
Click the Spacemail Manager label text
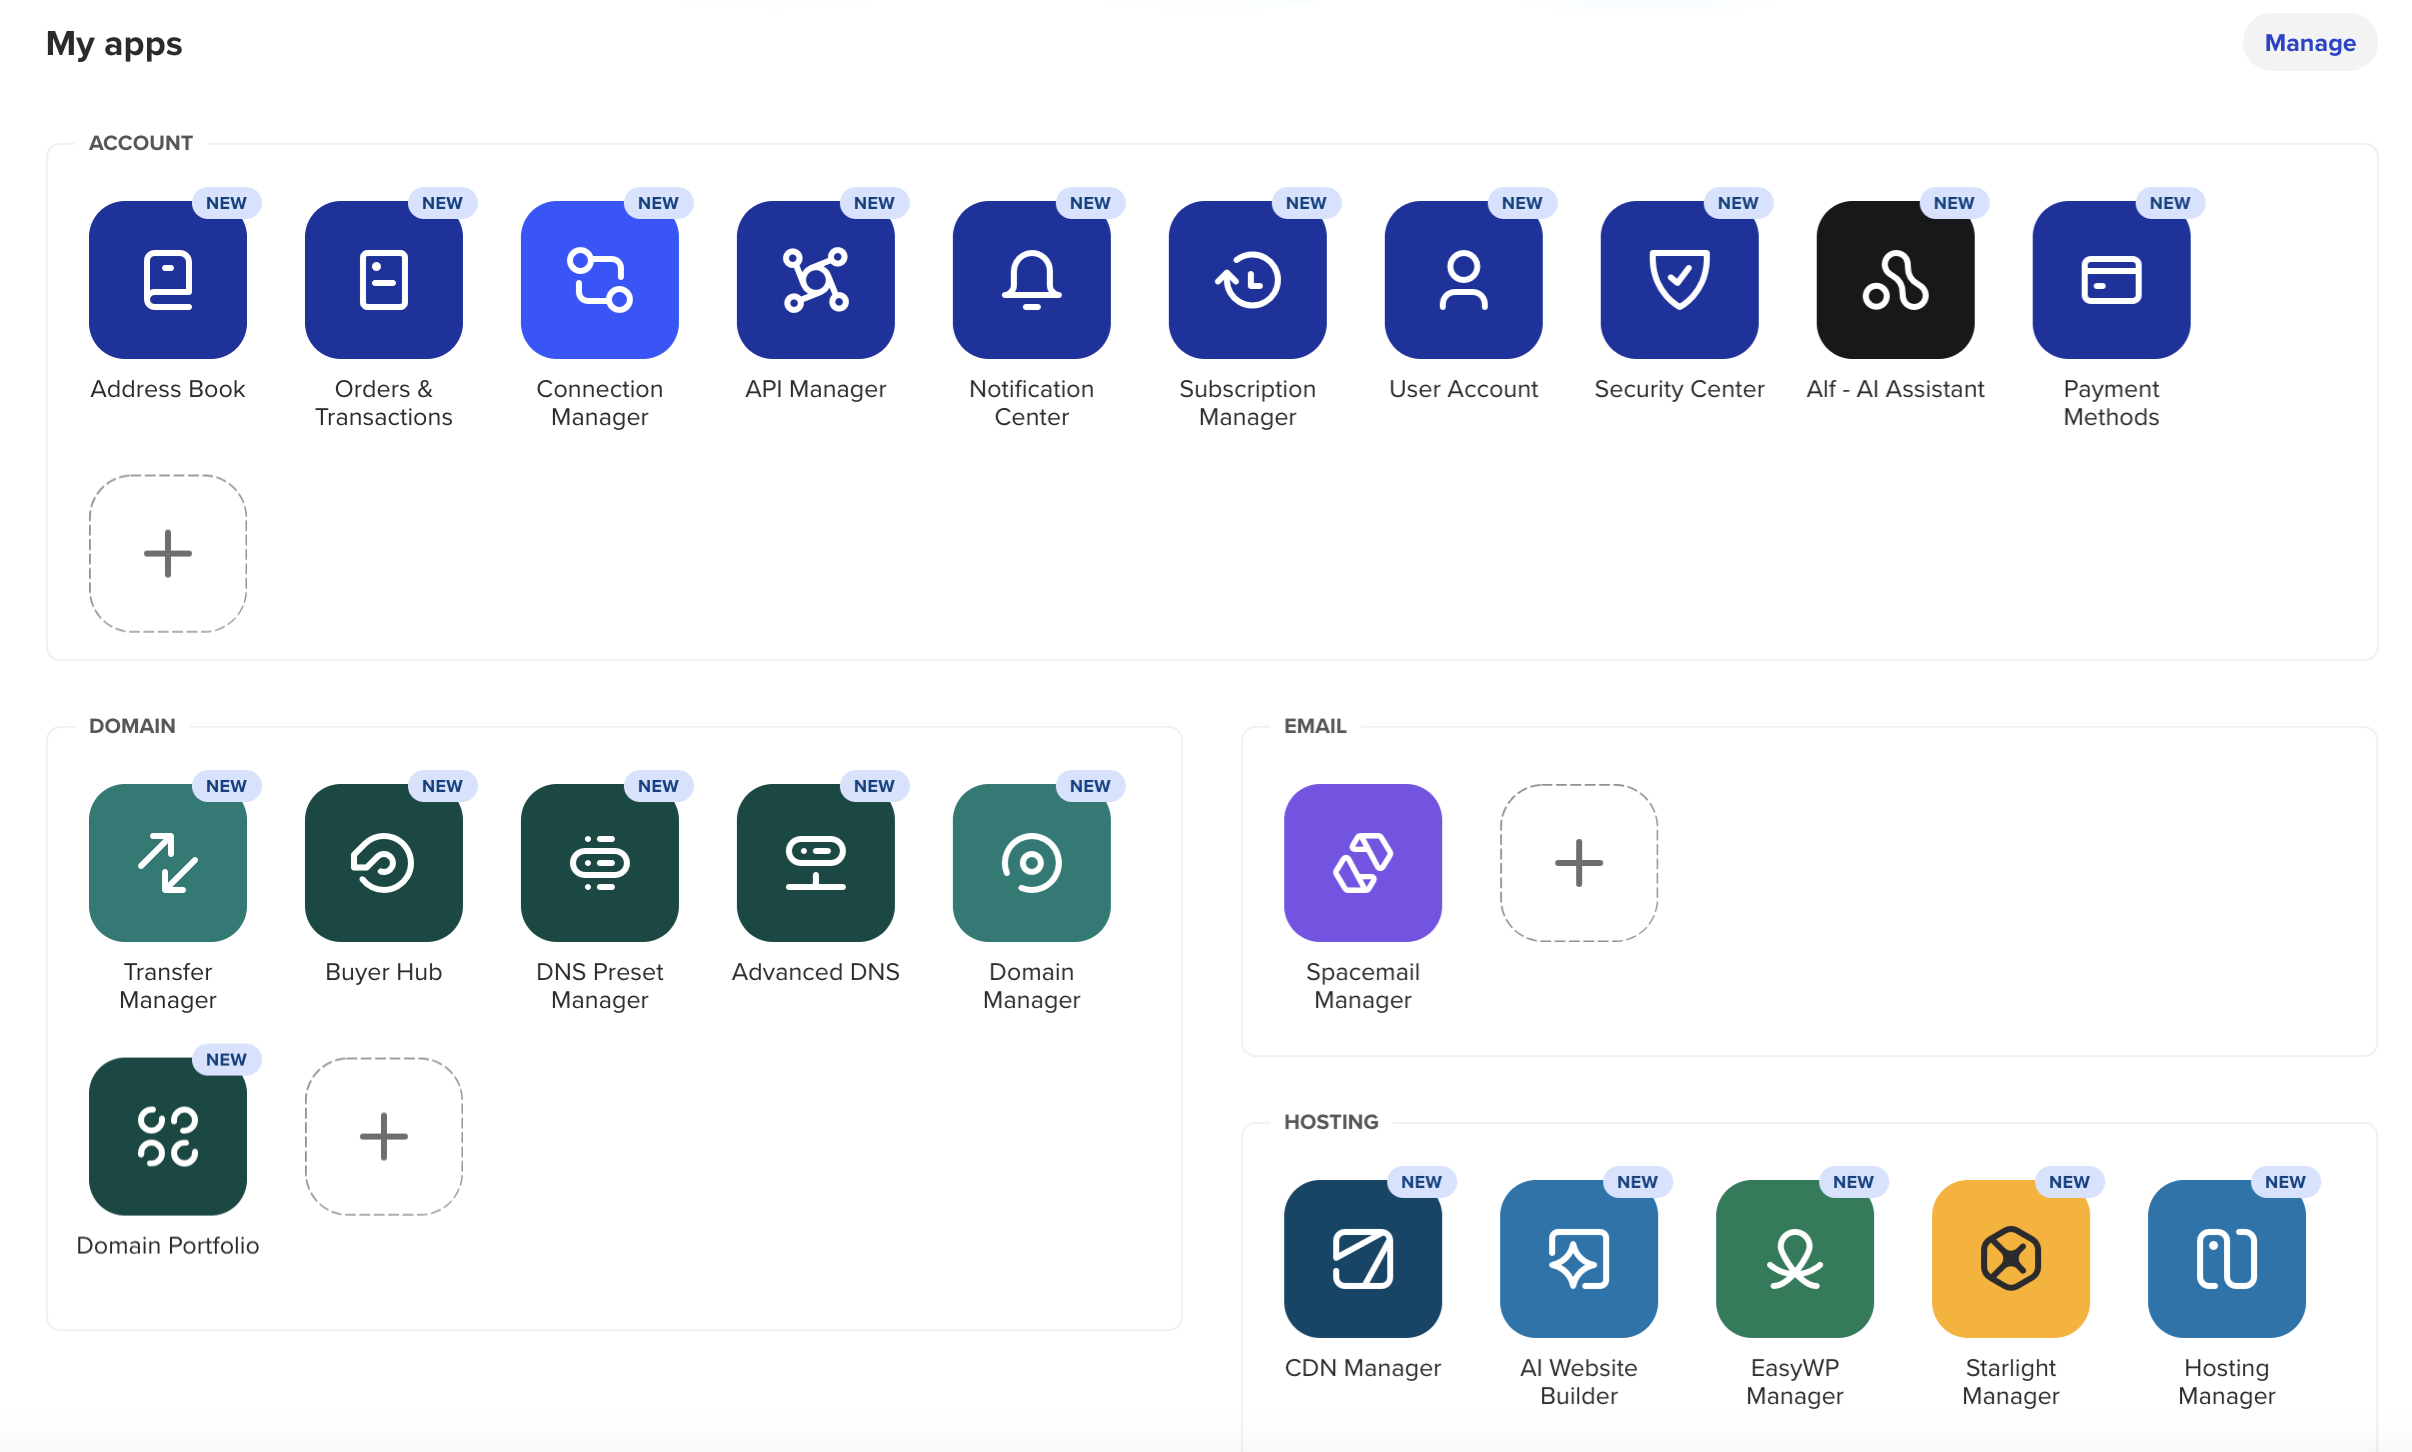(x=1363, y=986)
